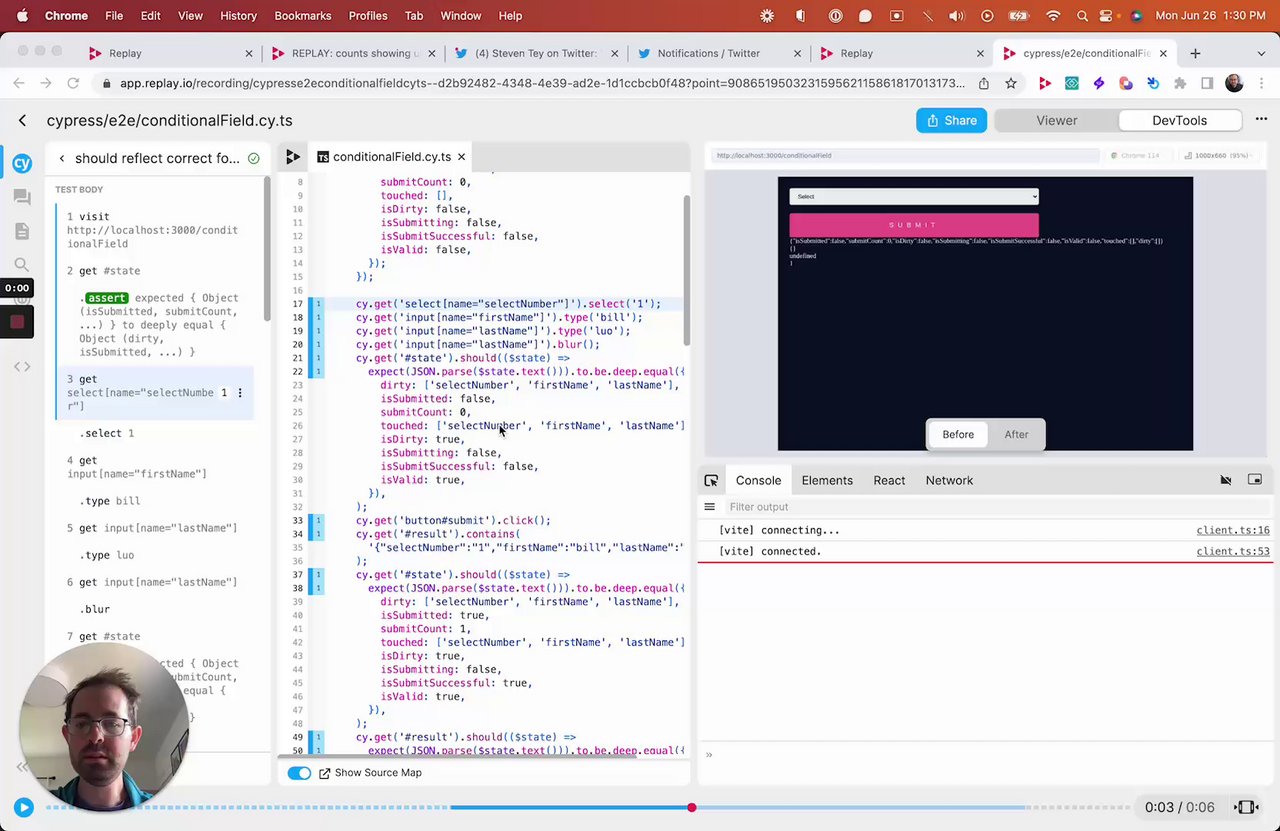
Task: Switch to DevTools mode
Action: pyautogui.click(x=1179, y=120)
